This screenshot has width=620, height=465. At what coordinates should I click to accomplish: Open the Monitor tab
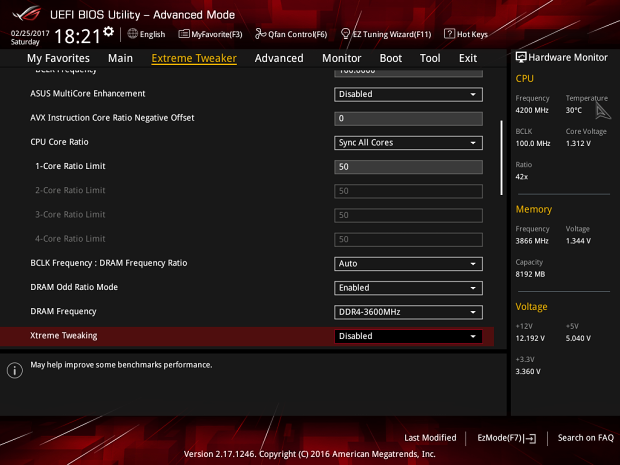tap(342, 58)
